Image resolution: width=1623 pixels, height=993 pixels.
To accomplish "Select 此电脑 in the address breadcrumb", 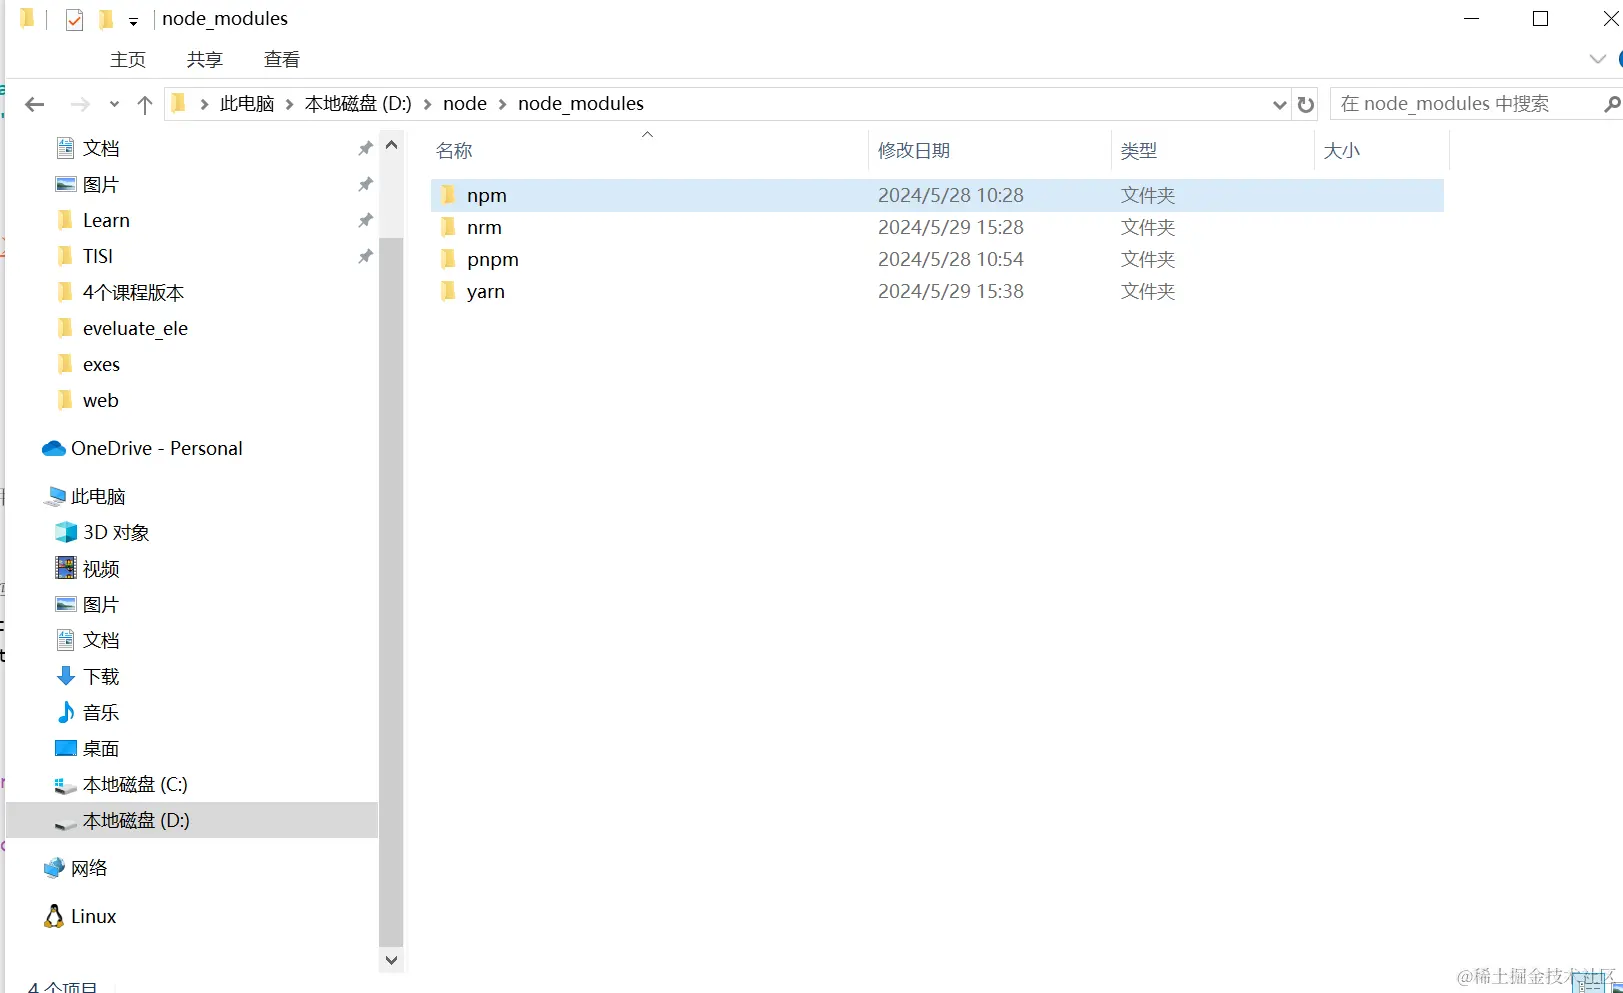I will coord(247,104).
